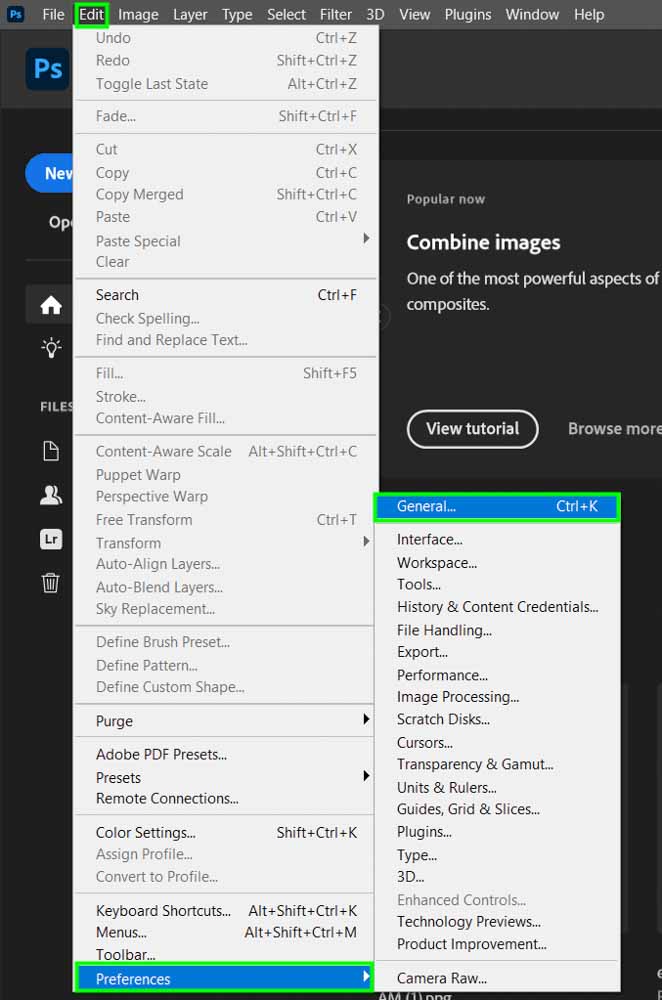This screenshot has width=662, height=1000.
Task: Expand the Purge submenu arrow
Action: coord(366,719)
